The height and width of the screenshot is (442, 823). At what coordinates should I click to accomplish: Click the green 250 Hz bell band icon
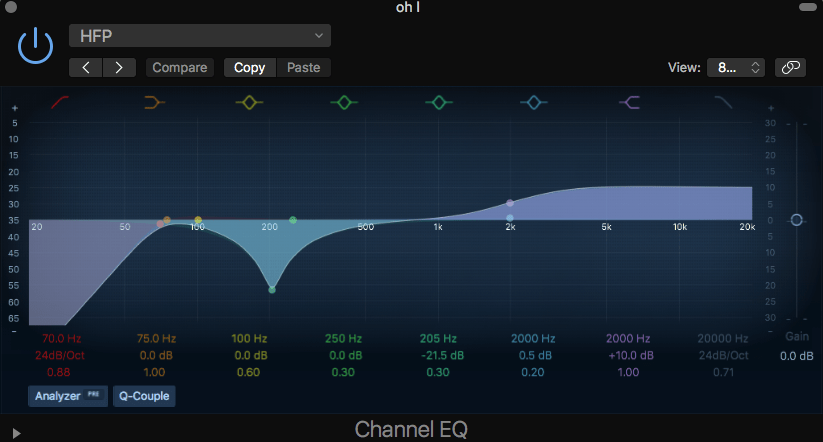tap(344, 102)
